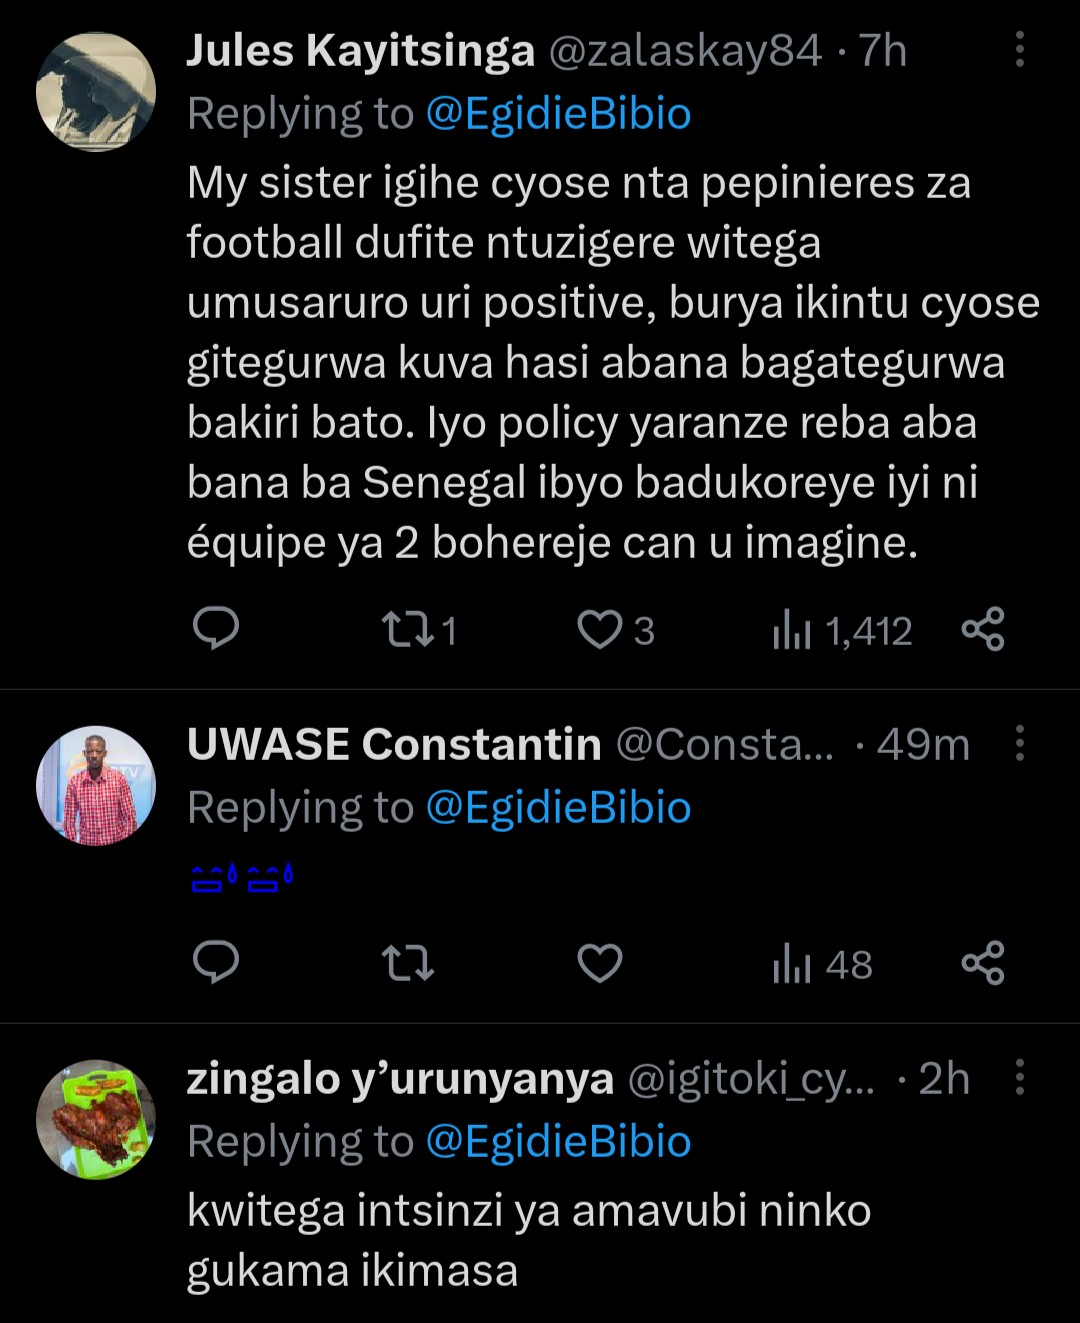Share Jules Kayitsinga's tweet
1080x1323 pixels.
982,629
